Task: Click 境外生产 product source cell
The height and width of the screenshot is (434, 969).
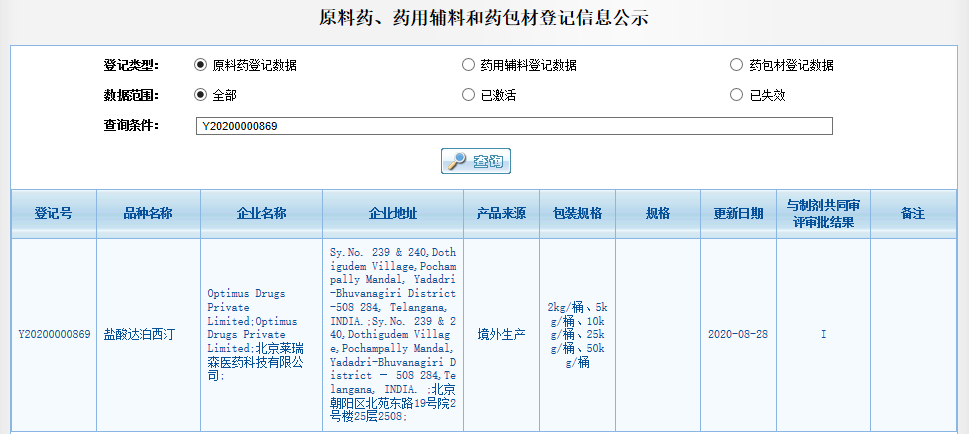Action: (501, 334)
